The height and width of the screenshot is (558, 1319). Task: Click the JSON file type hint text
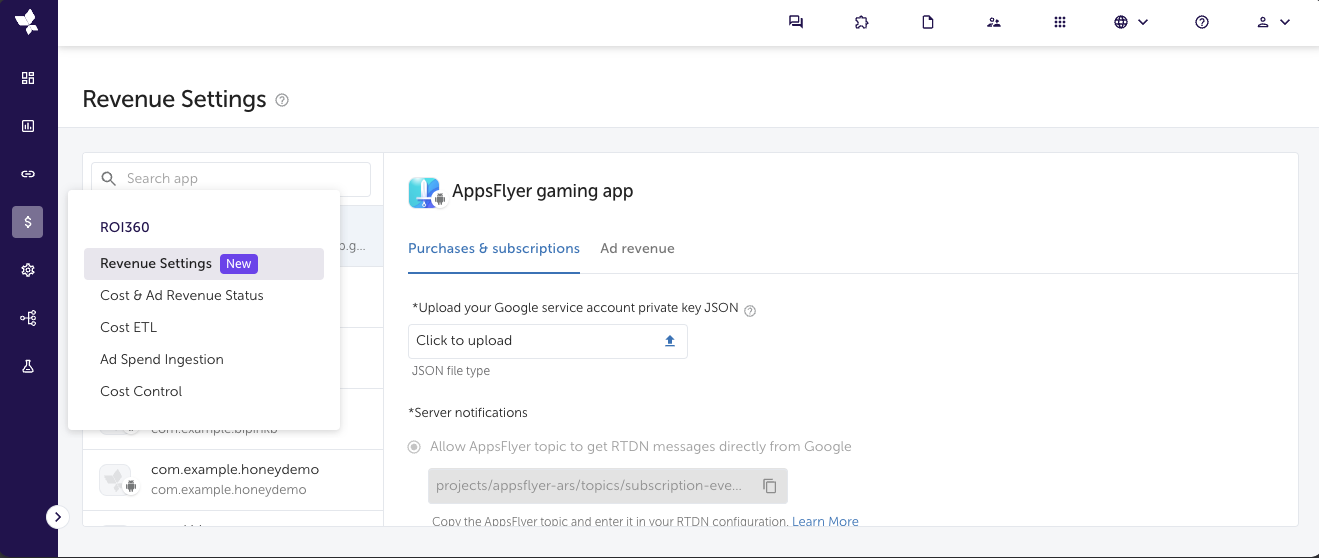coord(451,371)
